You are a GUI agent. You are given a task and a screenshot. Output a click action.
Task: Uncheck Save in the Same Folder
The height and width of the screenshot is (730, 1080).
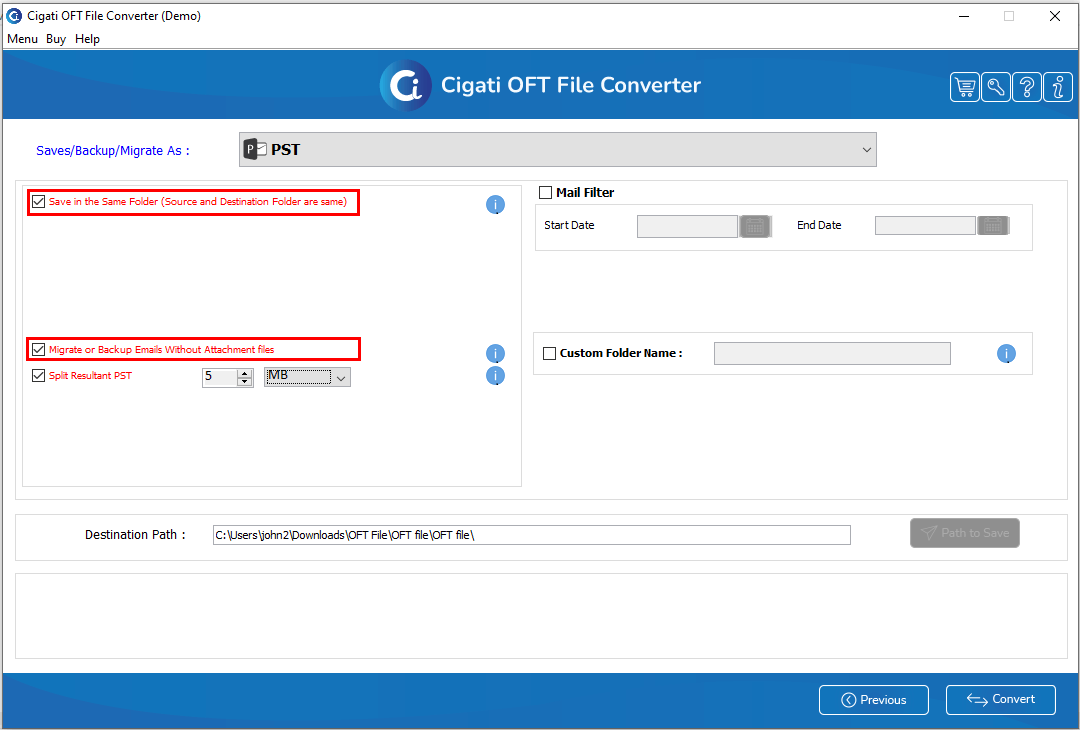(x=39, y=202)
